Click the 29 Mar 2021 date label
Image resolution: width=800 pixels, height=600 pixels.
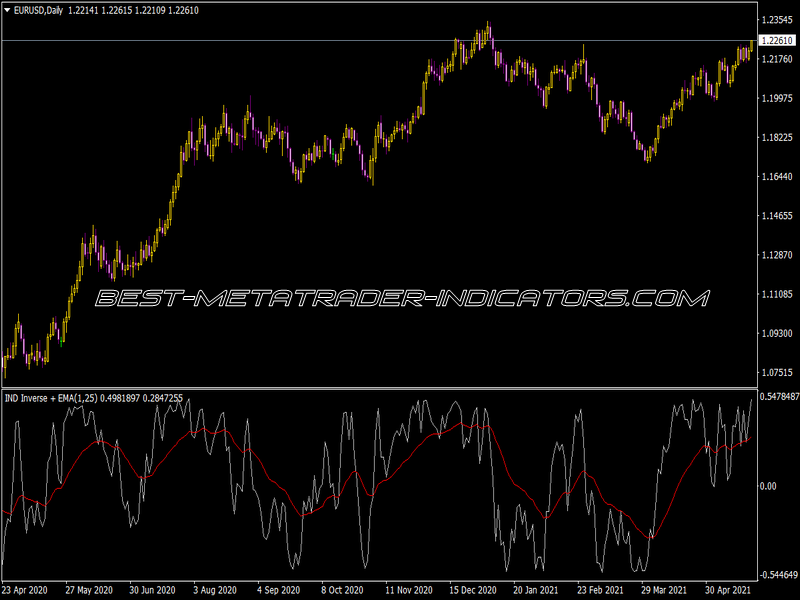664,590
